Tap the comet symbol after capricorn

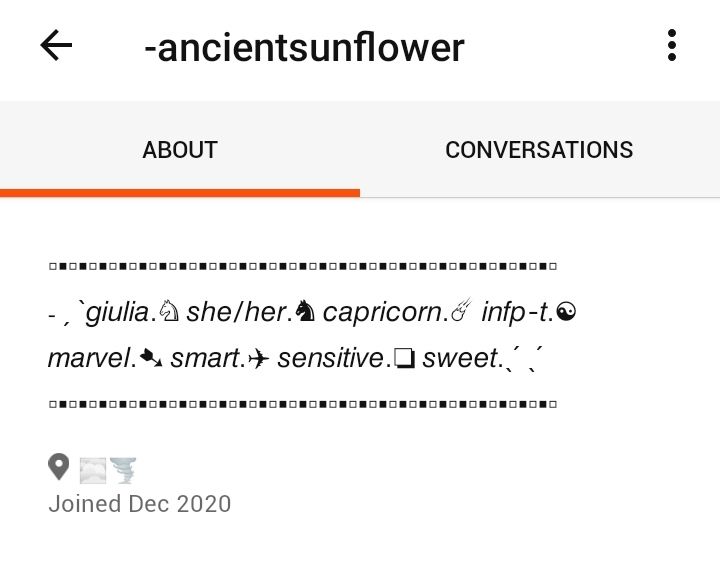point(460,313)
